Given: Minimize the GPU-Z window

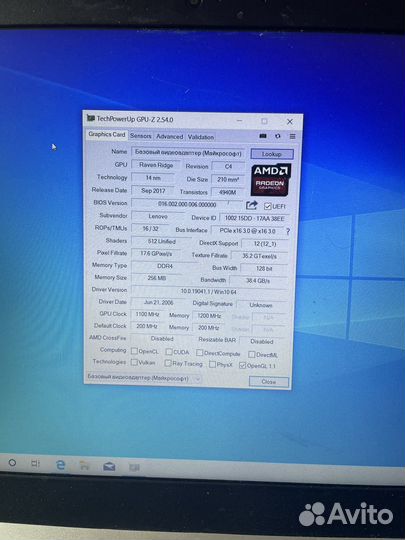Looking at the screenshot, I should [x=240, y=121].
